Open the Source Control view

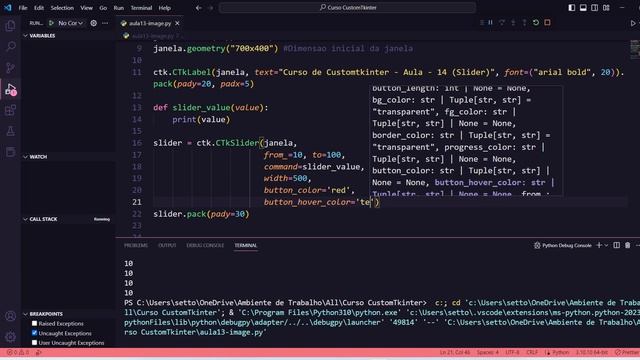point(11,68)
